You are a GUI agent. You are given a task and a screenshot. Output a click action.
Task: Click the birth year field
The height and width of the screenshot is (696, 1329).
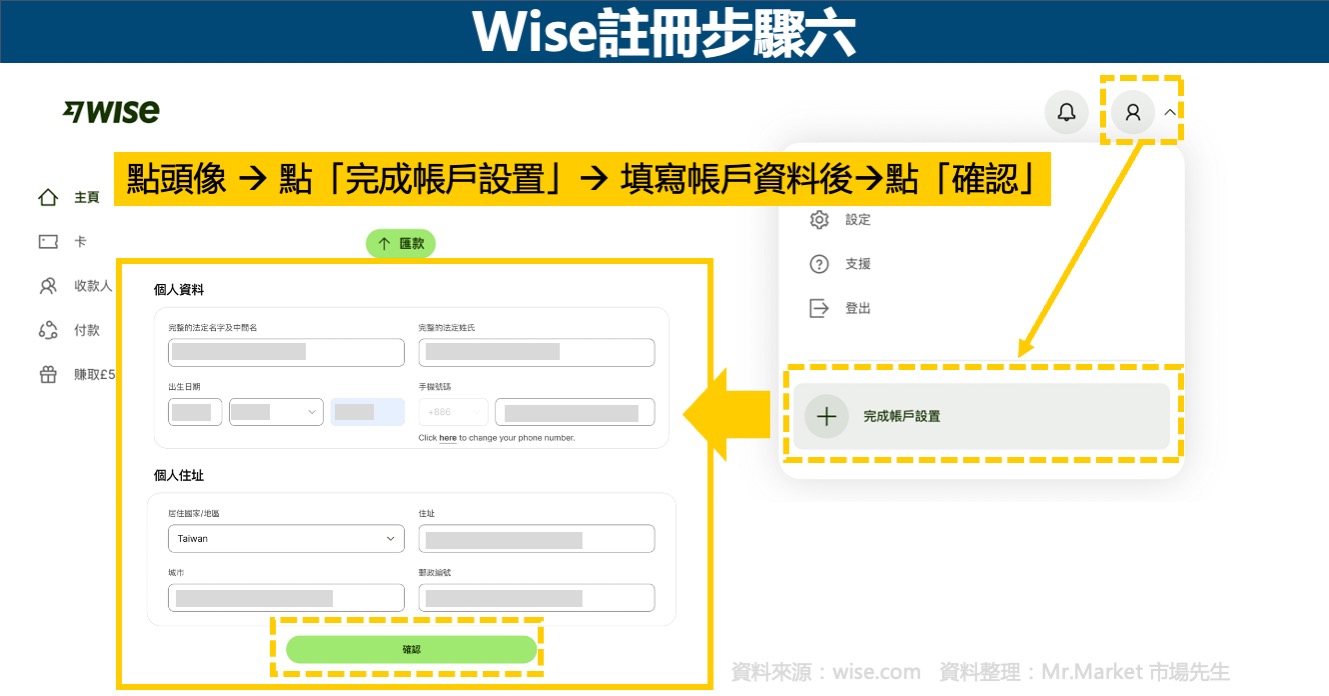coord(368,412)
